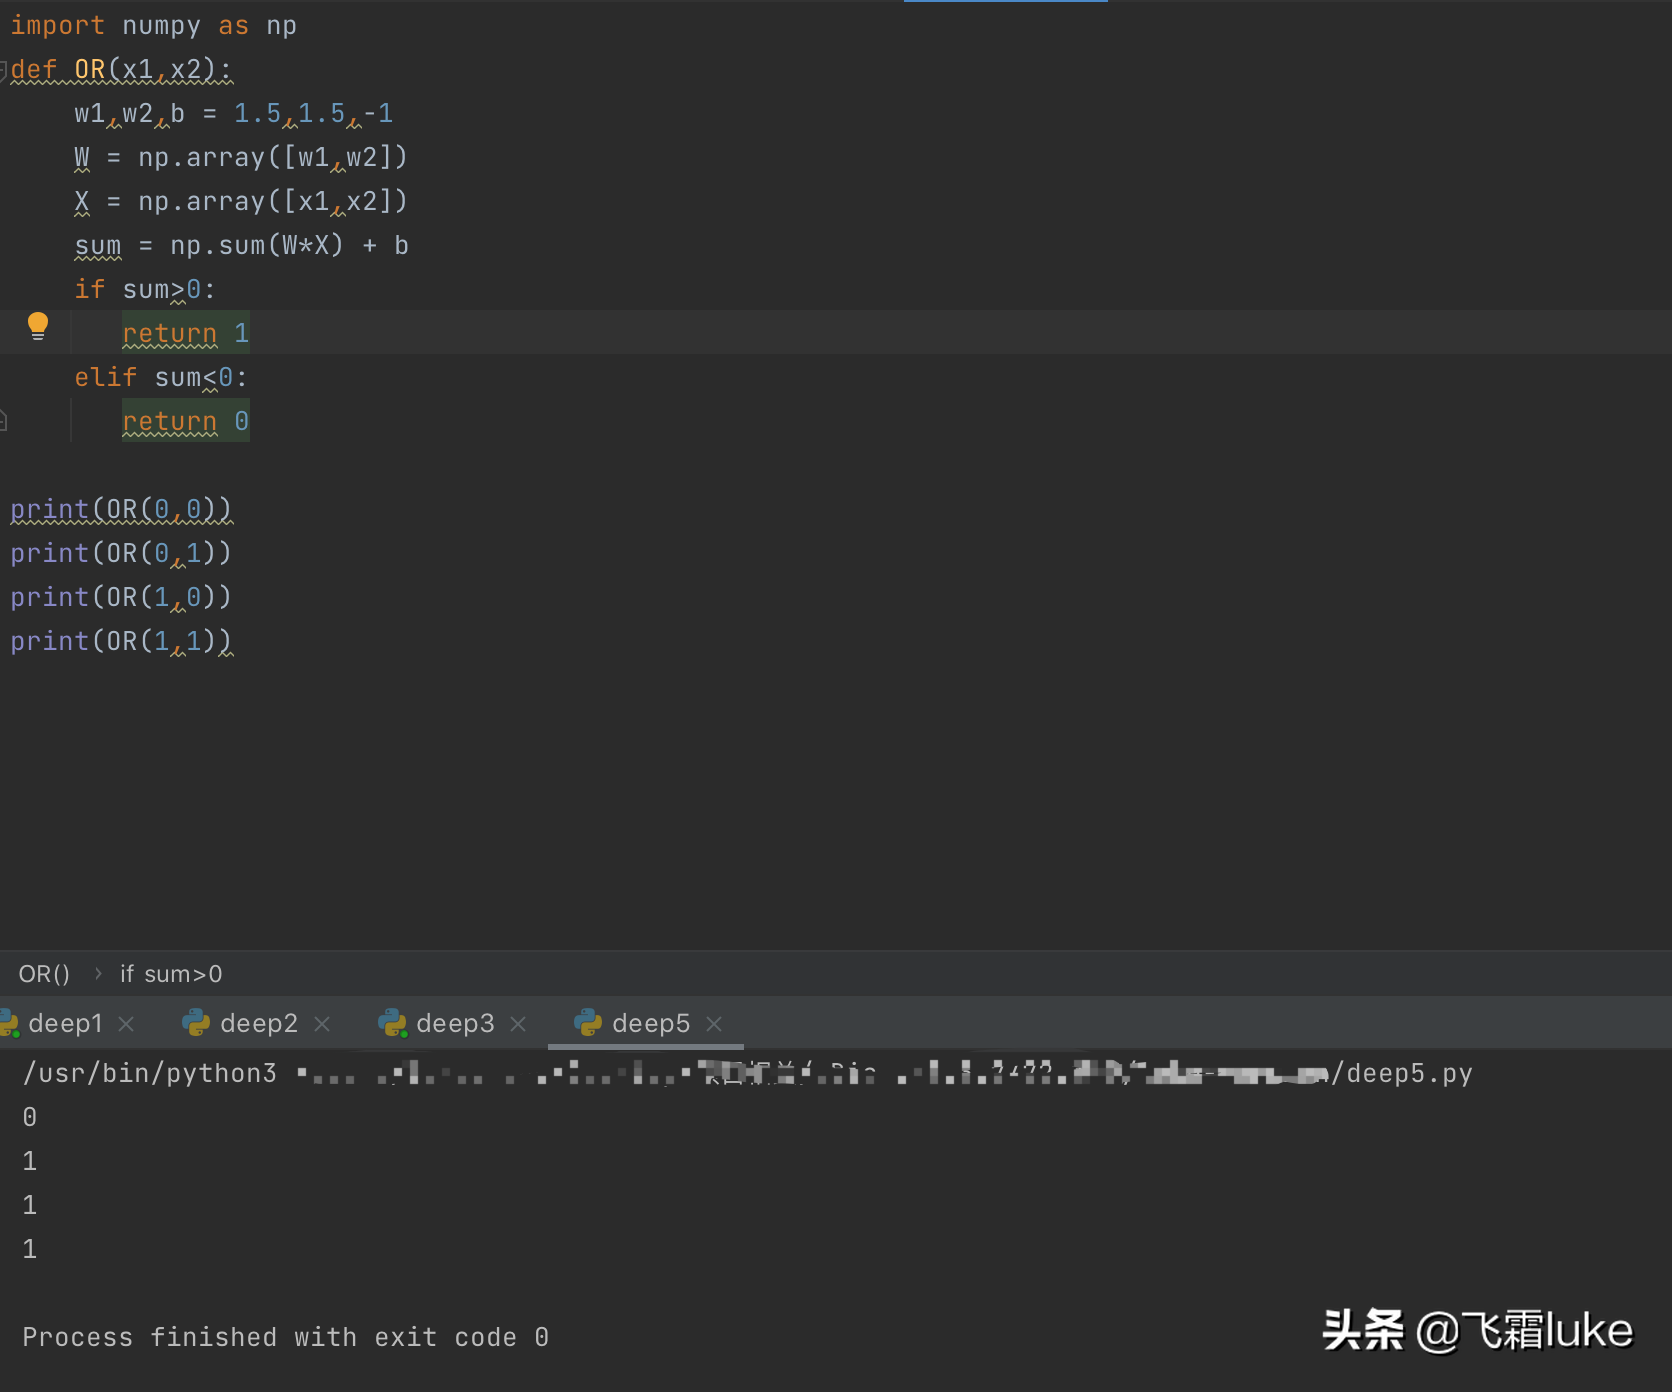Close the deep5 run tab
Screen dimensions: 1672x1392
click(714, 1024)
